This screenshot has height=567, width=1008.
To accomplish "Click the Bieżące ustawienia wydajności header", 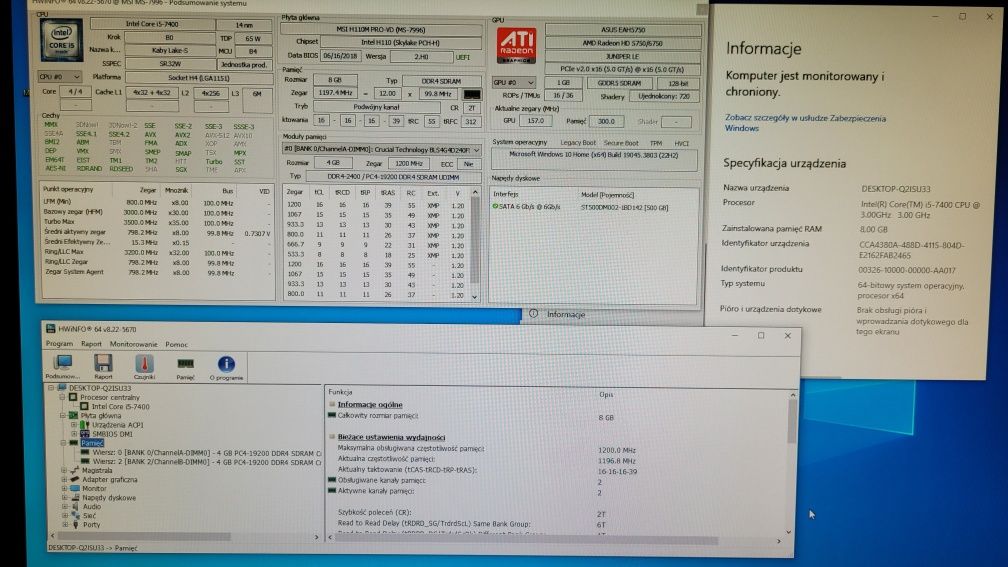I will pyautogui.click(x=391, y=437).
